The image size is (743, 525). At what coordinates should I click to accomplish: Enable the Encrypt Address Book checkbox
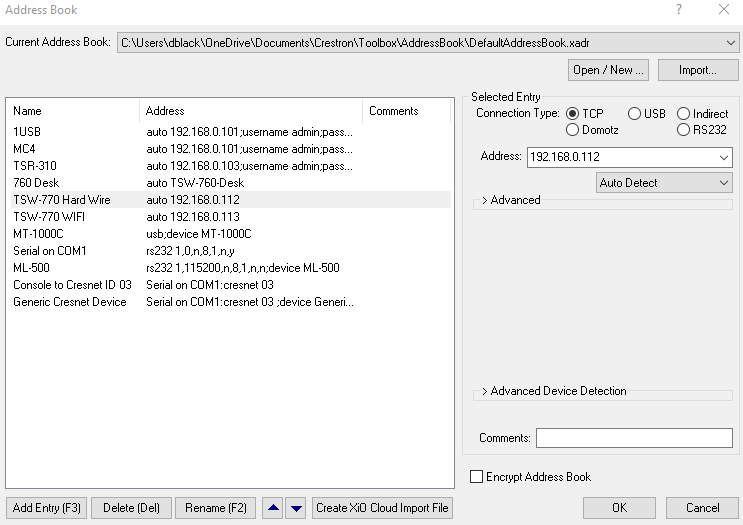(477, 477)
